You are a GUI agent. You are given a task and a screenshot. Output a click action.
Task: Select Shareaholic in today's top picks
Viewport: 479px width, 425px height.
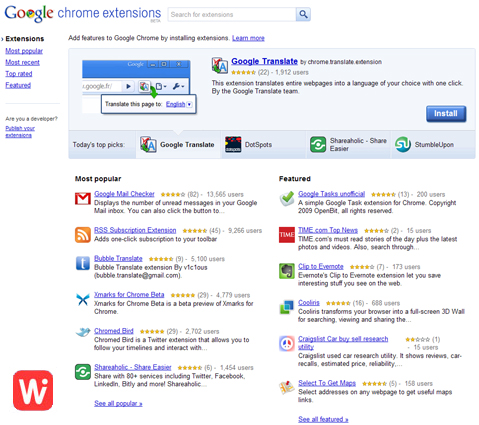point(348,145)
